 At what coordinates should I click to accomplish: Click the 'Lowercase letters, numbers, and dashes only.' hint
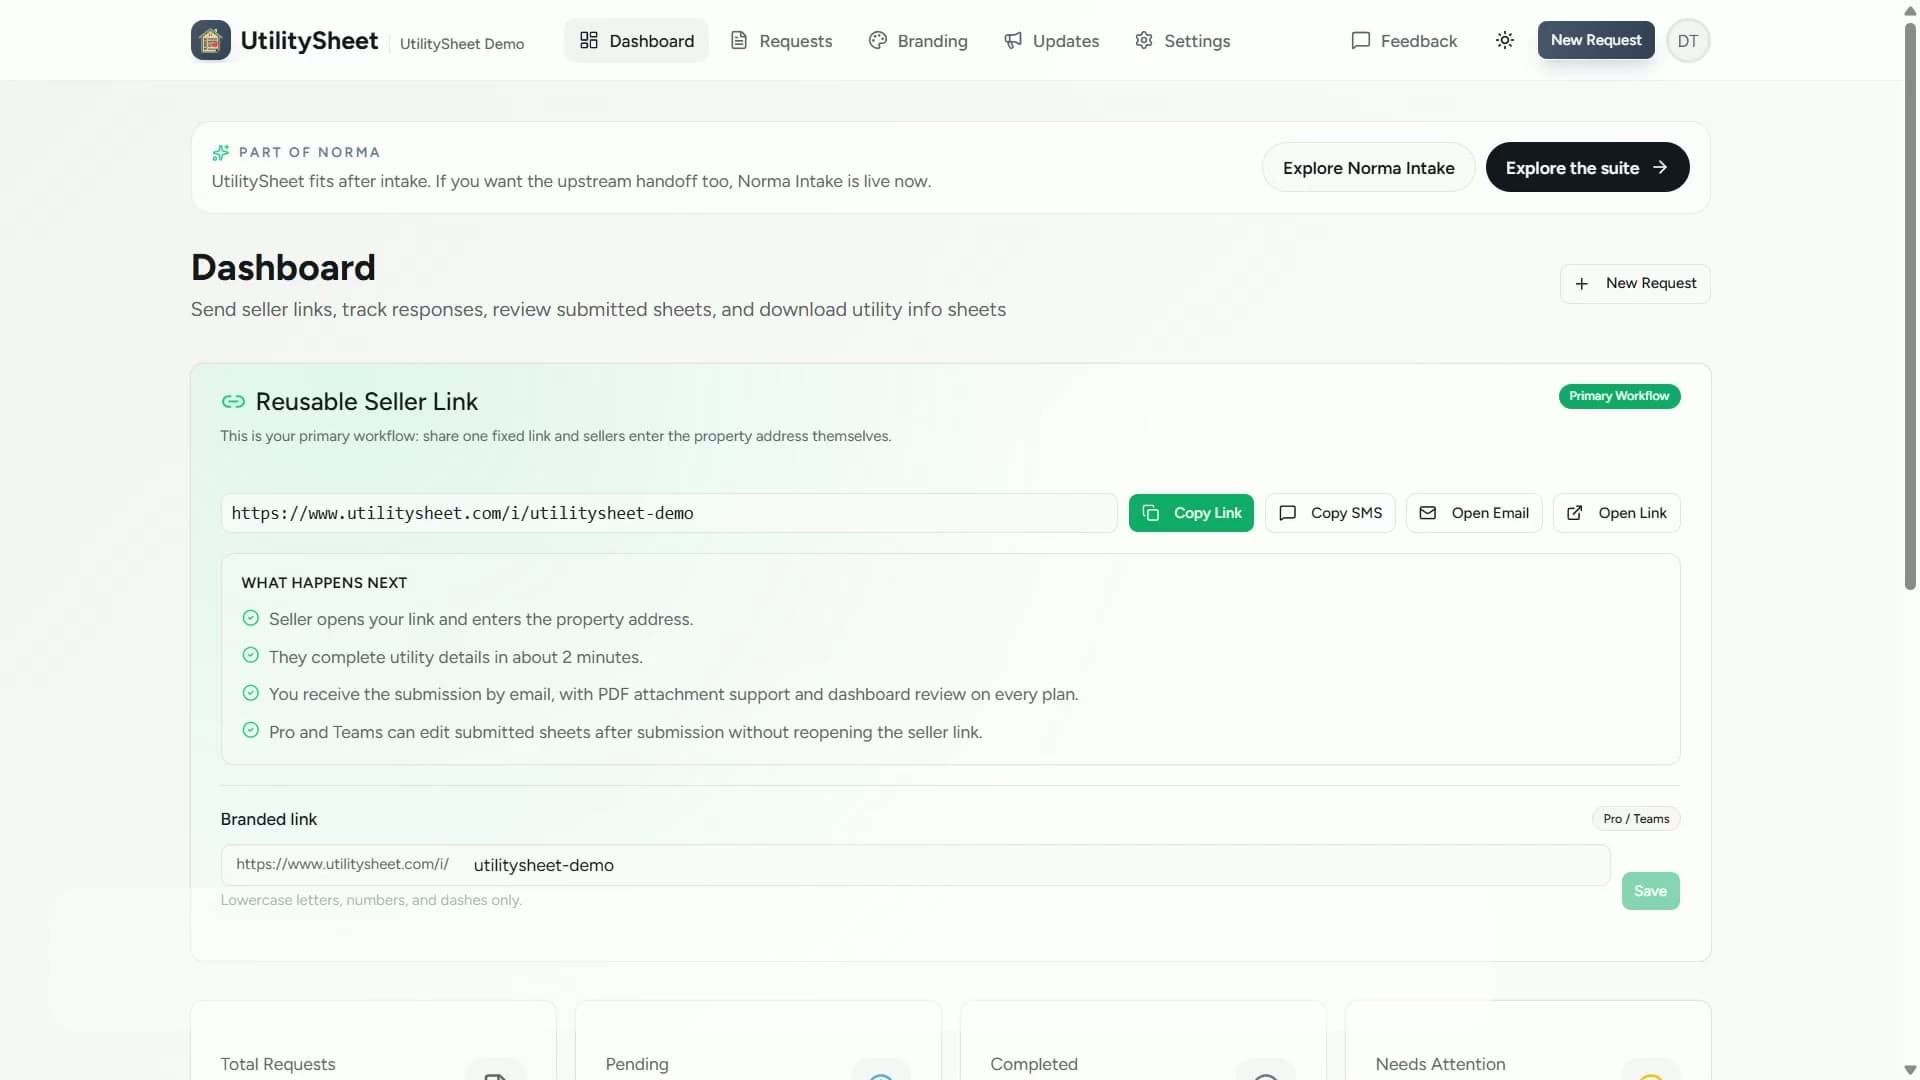coord(371,900)
